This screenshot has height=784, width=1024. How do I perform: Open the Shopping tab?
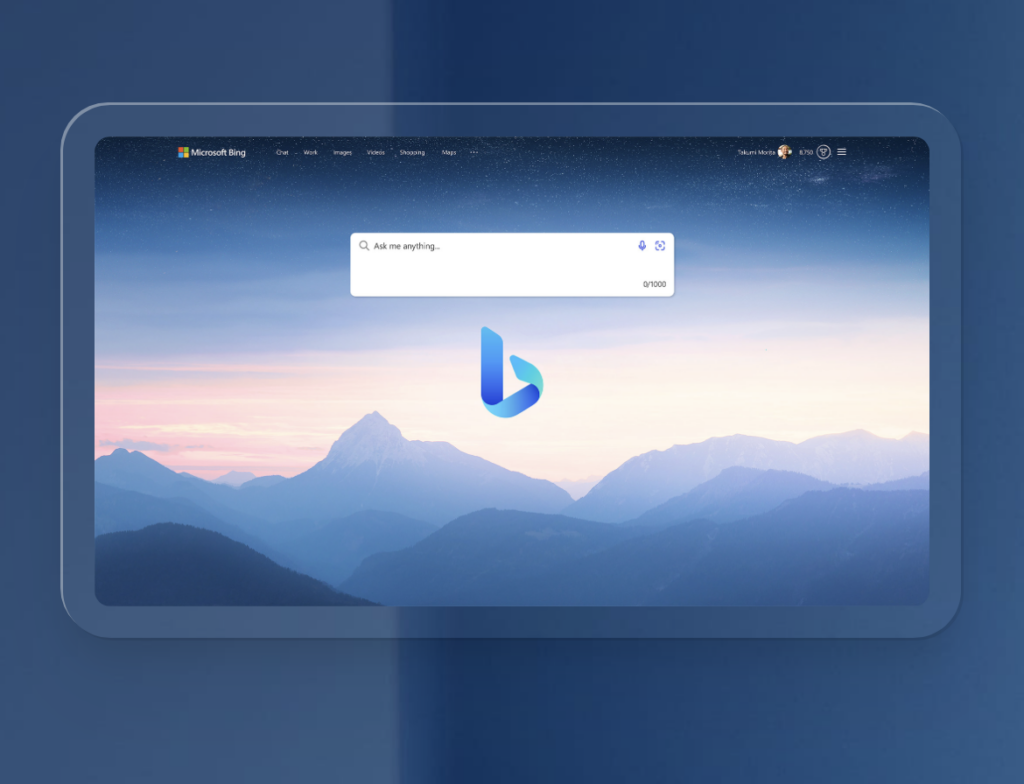[x=412, y=152]
